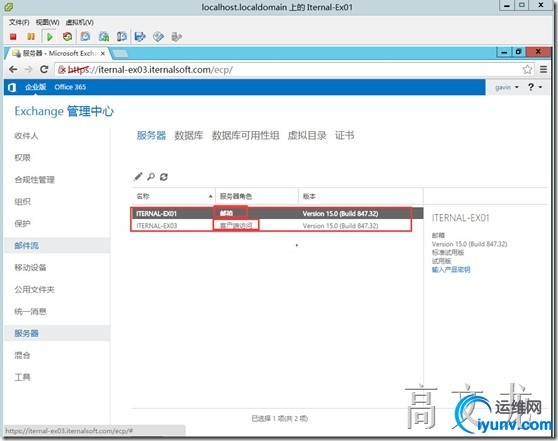Go back in the browser
This screenshot has width=558, height=441.
[x=13, y=69]
